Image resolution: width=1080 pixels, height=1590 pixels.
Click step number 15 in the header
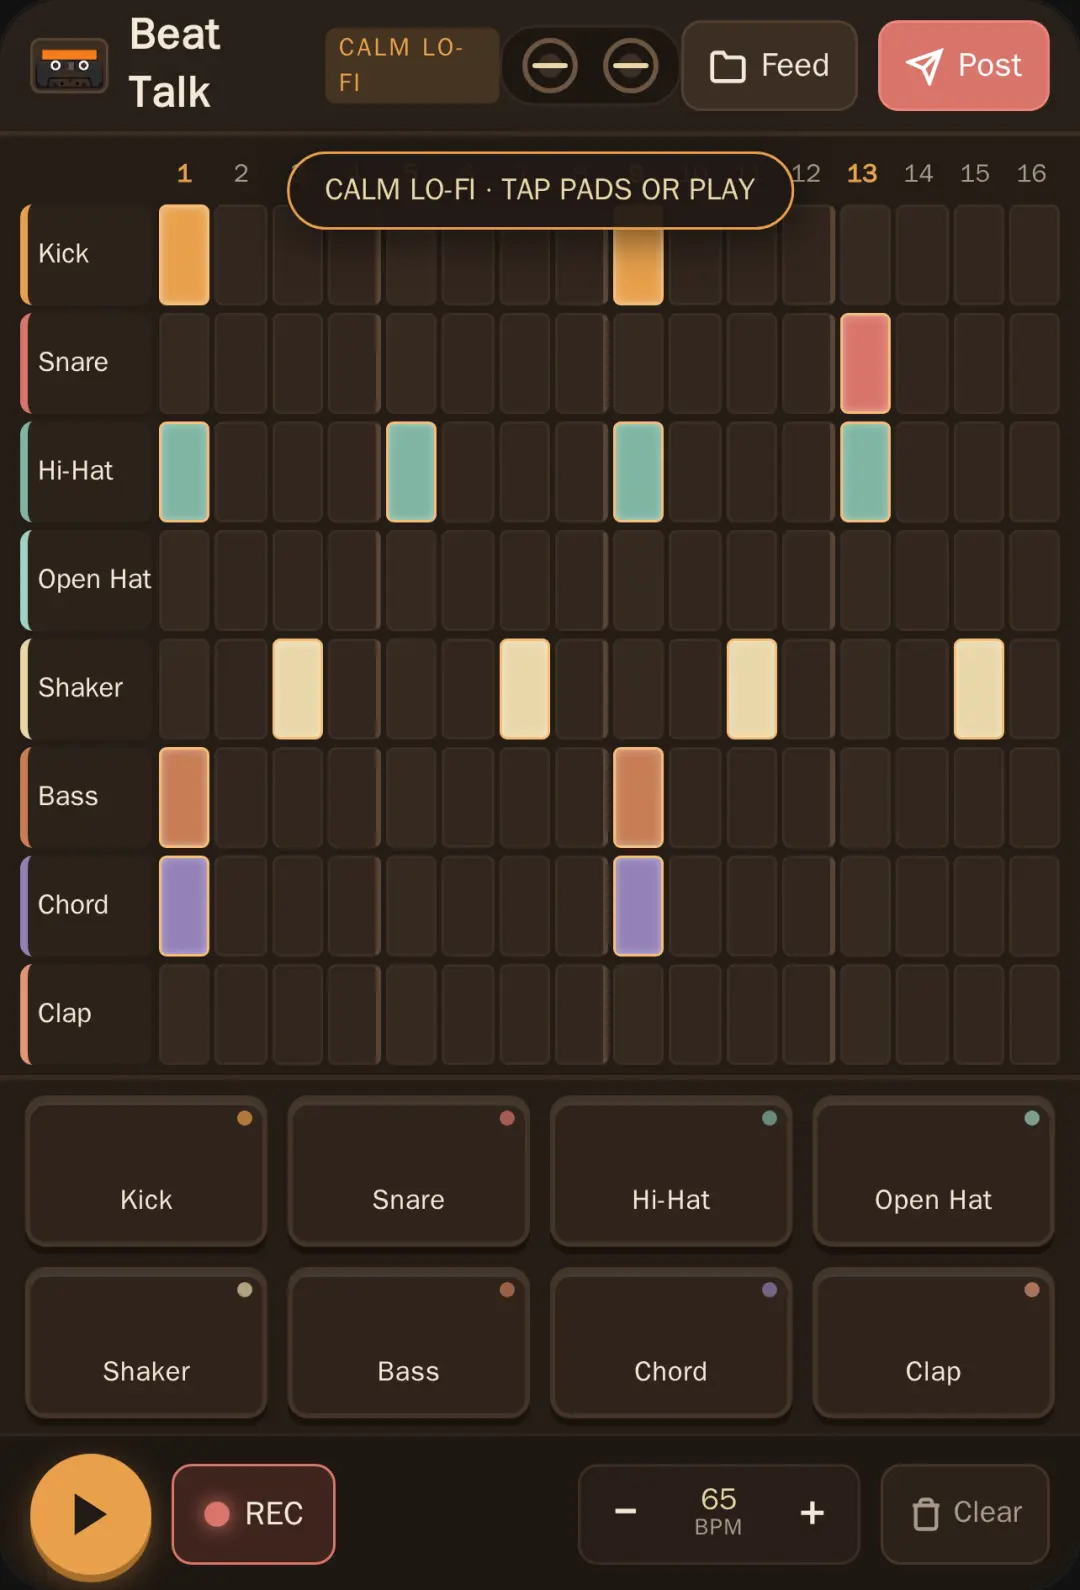point(975,173)
